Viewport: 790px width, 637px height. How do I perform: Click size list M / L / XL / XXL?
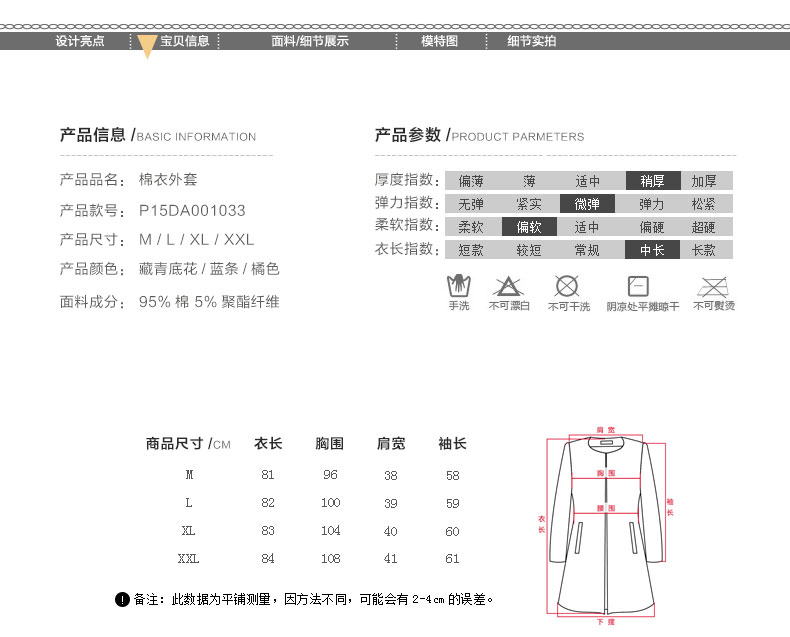pyautogui.click(x=196, y=239)
